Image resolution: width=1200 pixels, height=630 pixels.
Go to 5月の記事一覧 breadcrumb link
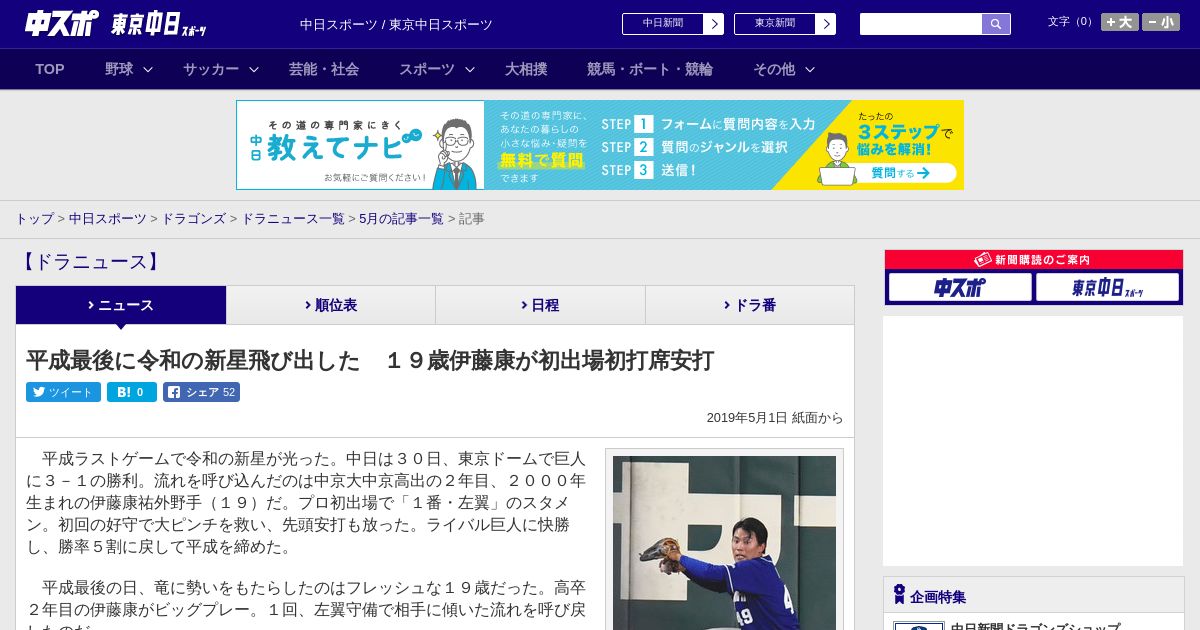(x=401, y=219)
